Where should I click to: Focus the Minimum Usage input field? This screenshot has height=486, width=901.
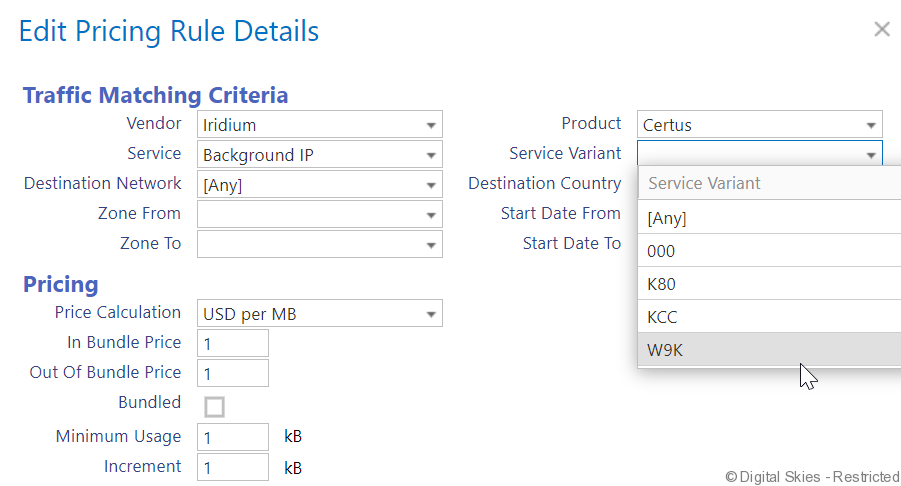pos(233,437)
